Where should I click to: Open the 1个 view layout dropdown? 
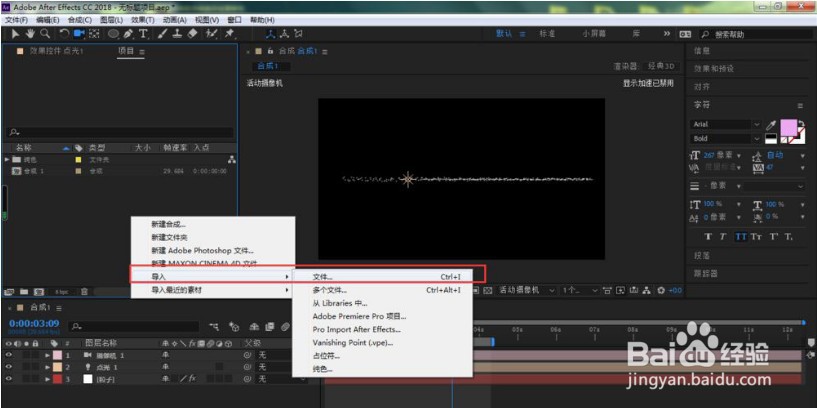pyautogui.click(x=579, y=290)
